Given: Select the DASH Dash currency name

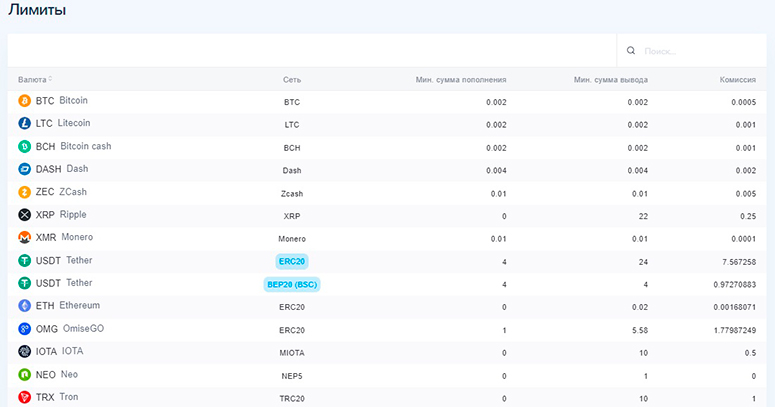Looking at the screenshot, I should pos(62,169).
